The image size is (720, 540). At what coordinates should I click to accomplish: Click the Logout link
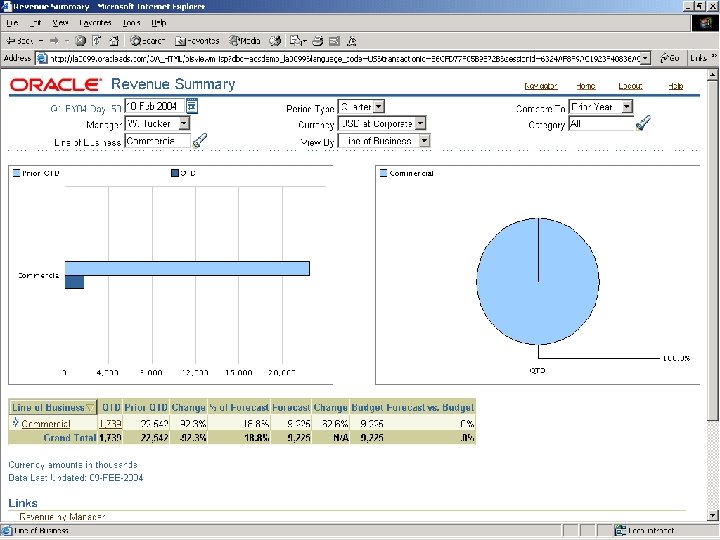click(630, 86)
